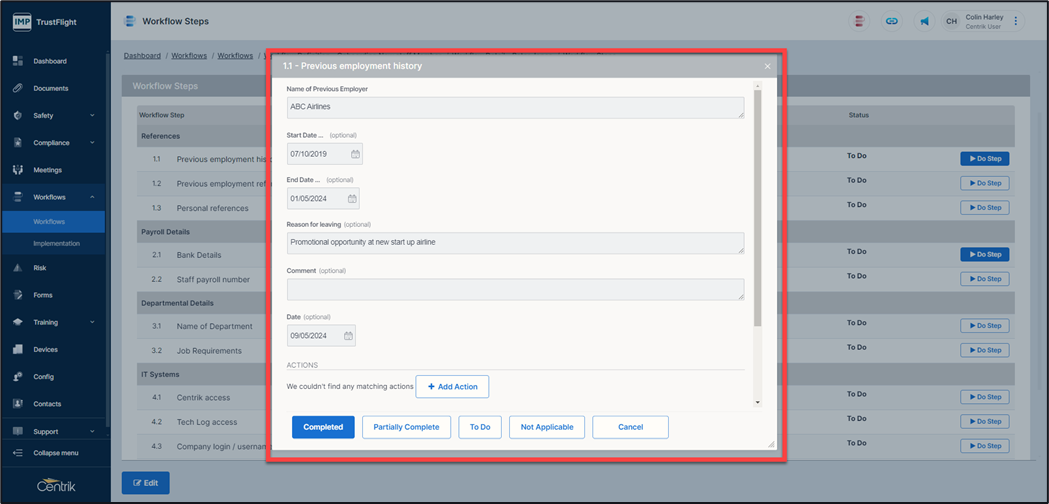Open Implementation submenu item
The height and width of the screenshot is (504, 1049).
[x=56, y=243]
